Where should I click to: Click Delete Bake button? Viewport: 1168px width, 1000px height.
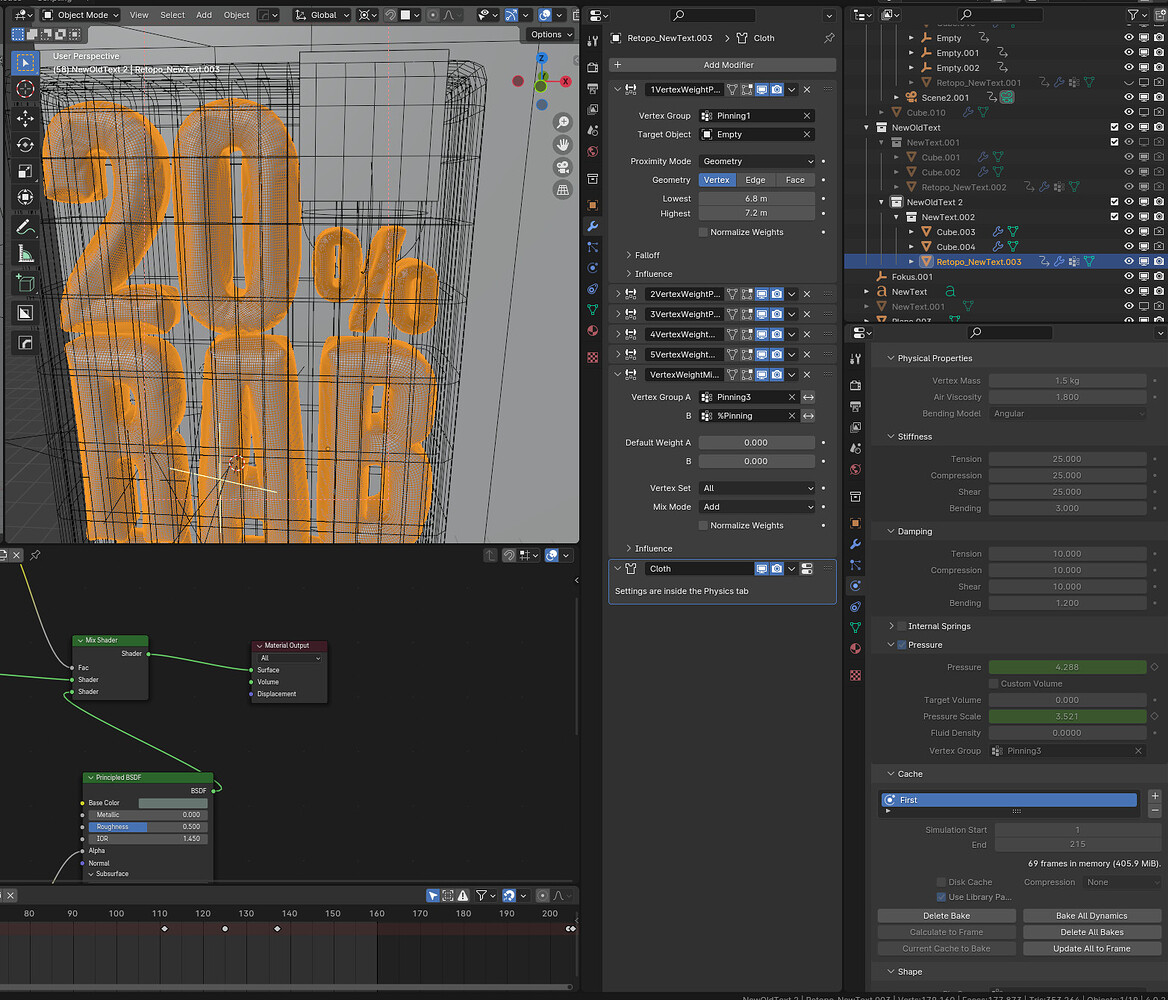(946, 916)
